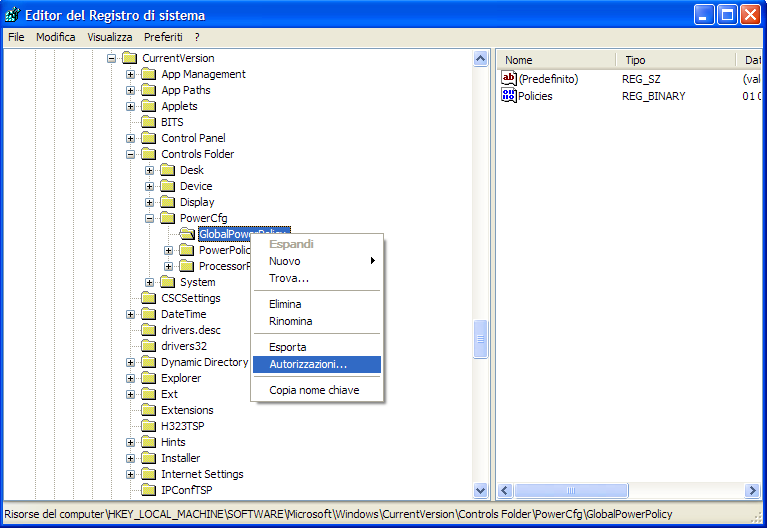The height and width of the screenshot is (528, 767).
Task: Click the Desk folder icon
Action: (168, 170)
